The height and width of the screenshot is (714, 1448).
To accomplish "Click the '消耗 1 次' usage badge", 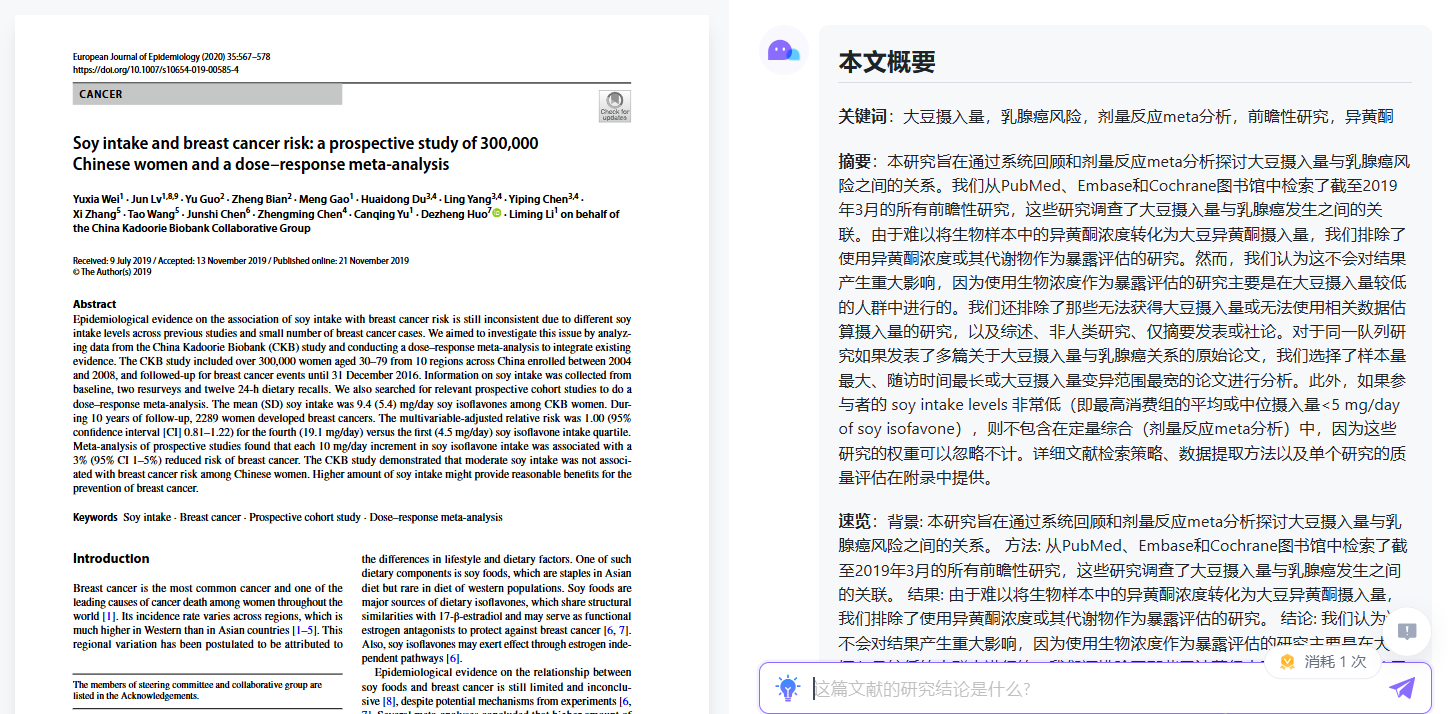I will pyautogui.click(x=1323, y=662).
